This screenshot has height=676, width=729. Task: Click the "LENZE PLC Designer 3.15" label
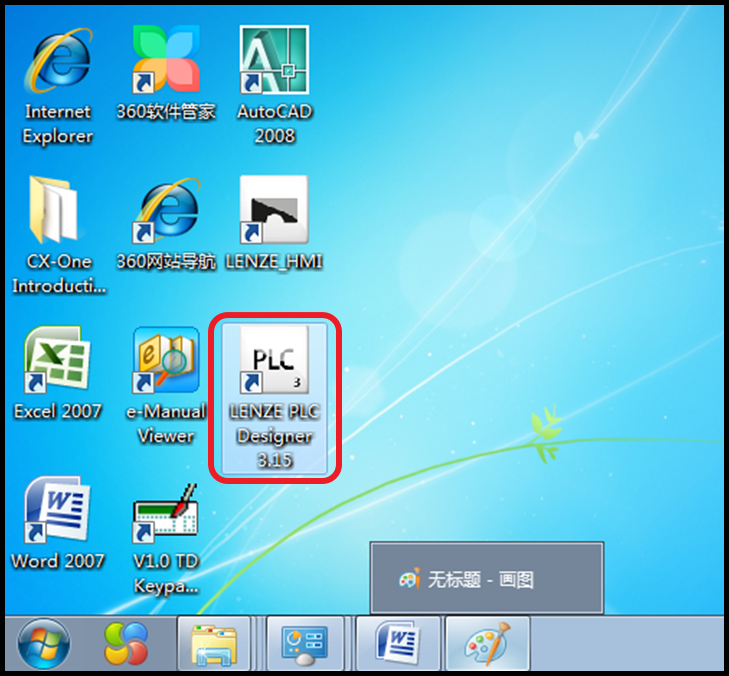pyautogui.click(x=275, y=436)
